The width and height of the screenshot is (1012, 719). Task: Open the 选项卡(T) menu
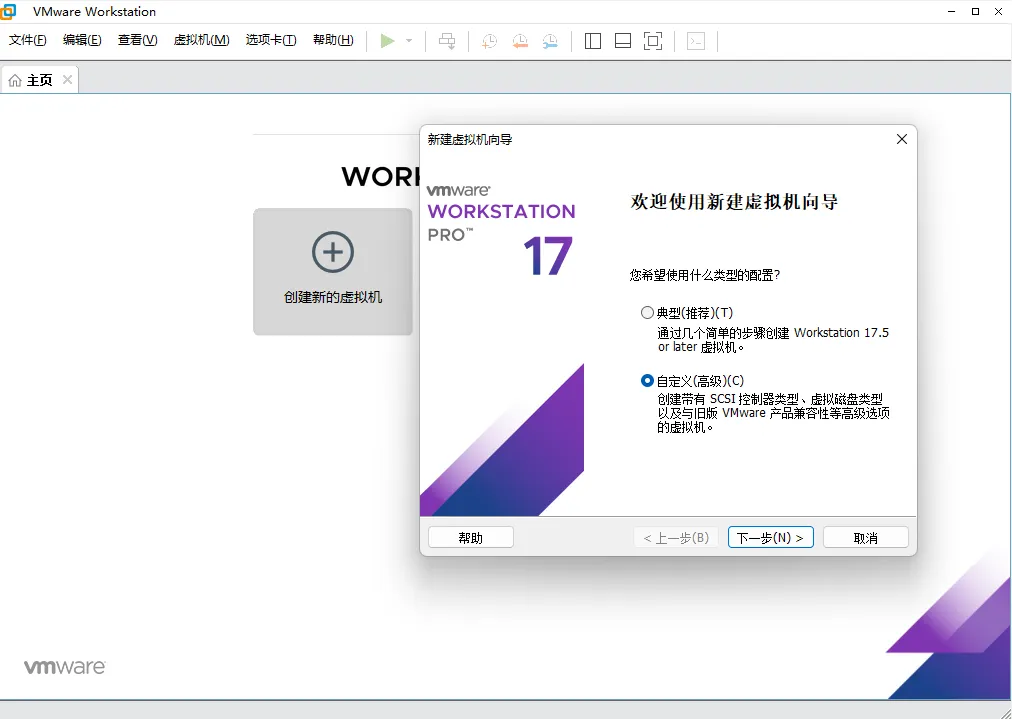click(x=271, y=40)
